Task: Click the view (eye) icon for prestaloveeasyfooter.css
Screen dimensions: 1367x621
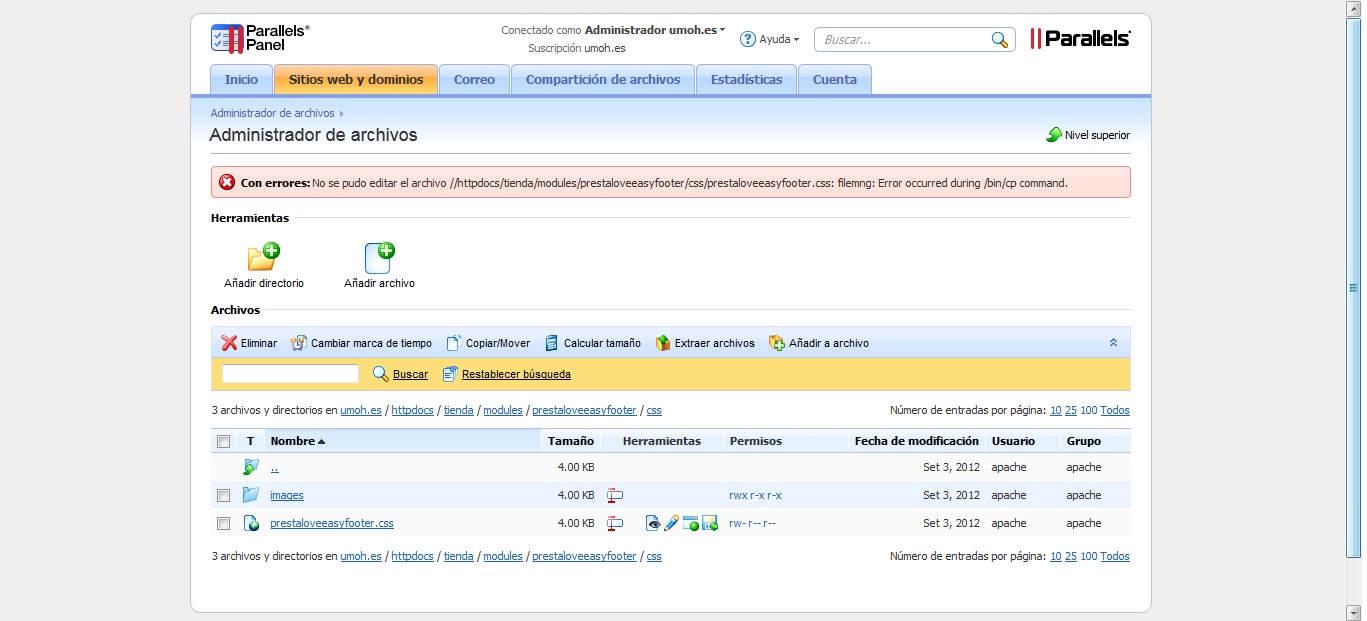Action: (653, 523)
